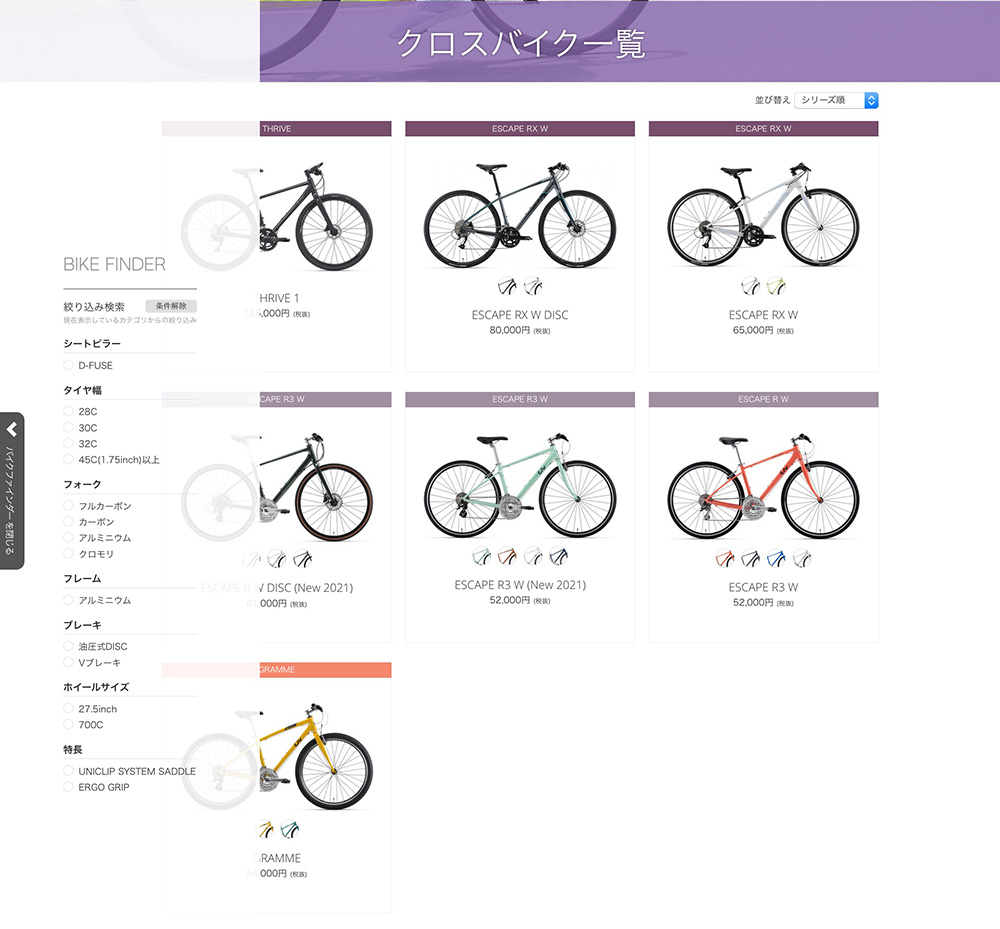Choose coral red frame icon for ESCAPE R3 W
This screenshot has height=929, width=1000.
(x=725, y=558)
